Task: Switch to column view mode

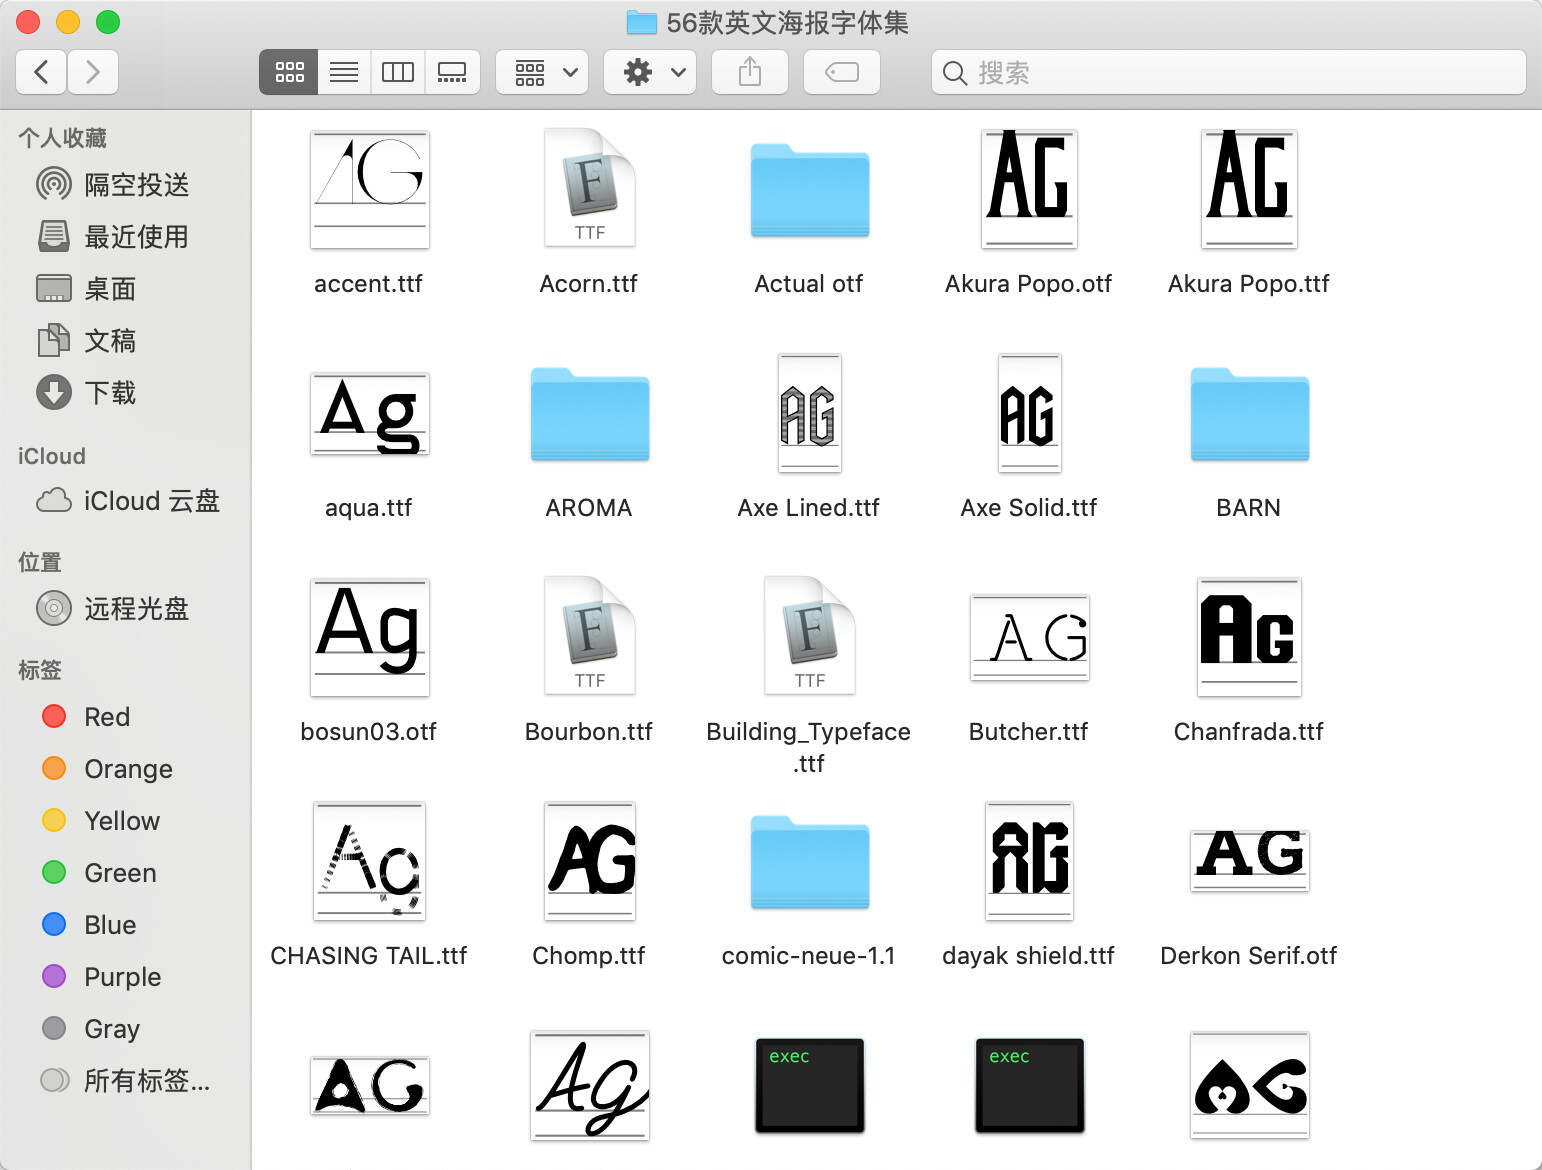Action: coord(397,72)
